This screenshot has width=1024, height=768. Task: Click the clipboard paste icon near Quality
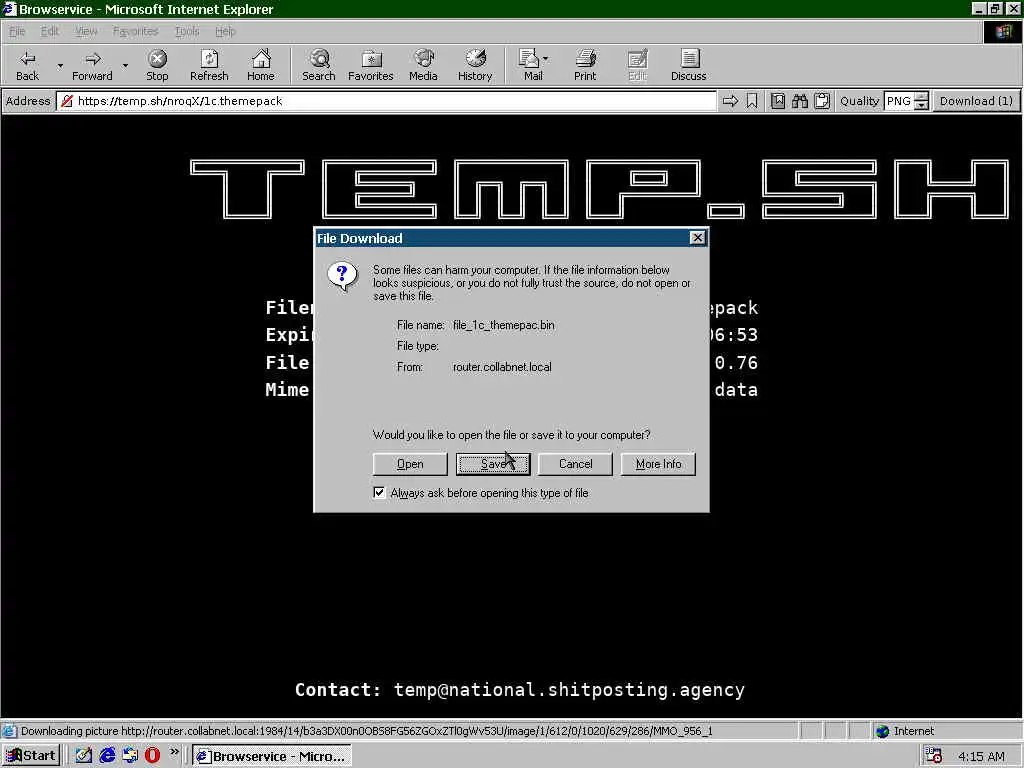(822, 101)
